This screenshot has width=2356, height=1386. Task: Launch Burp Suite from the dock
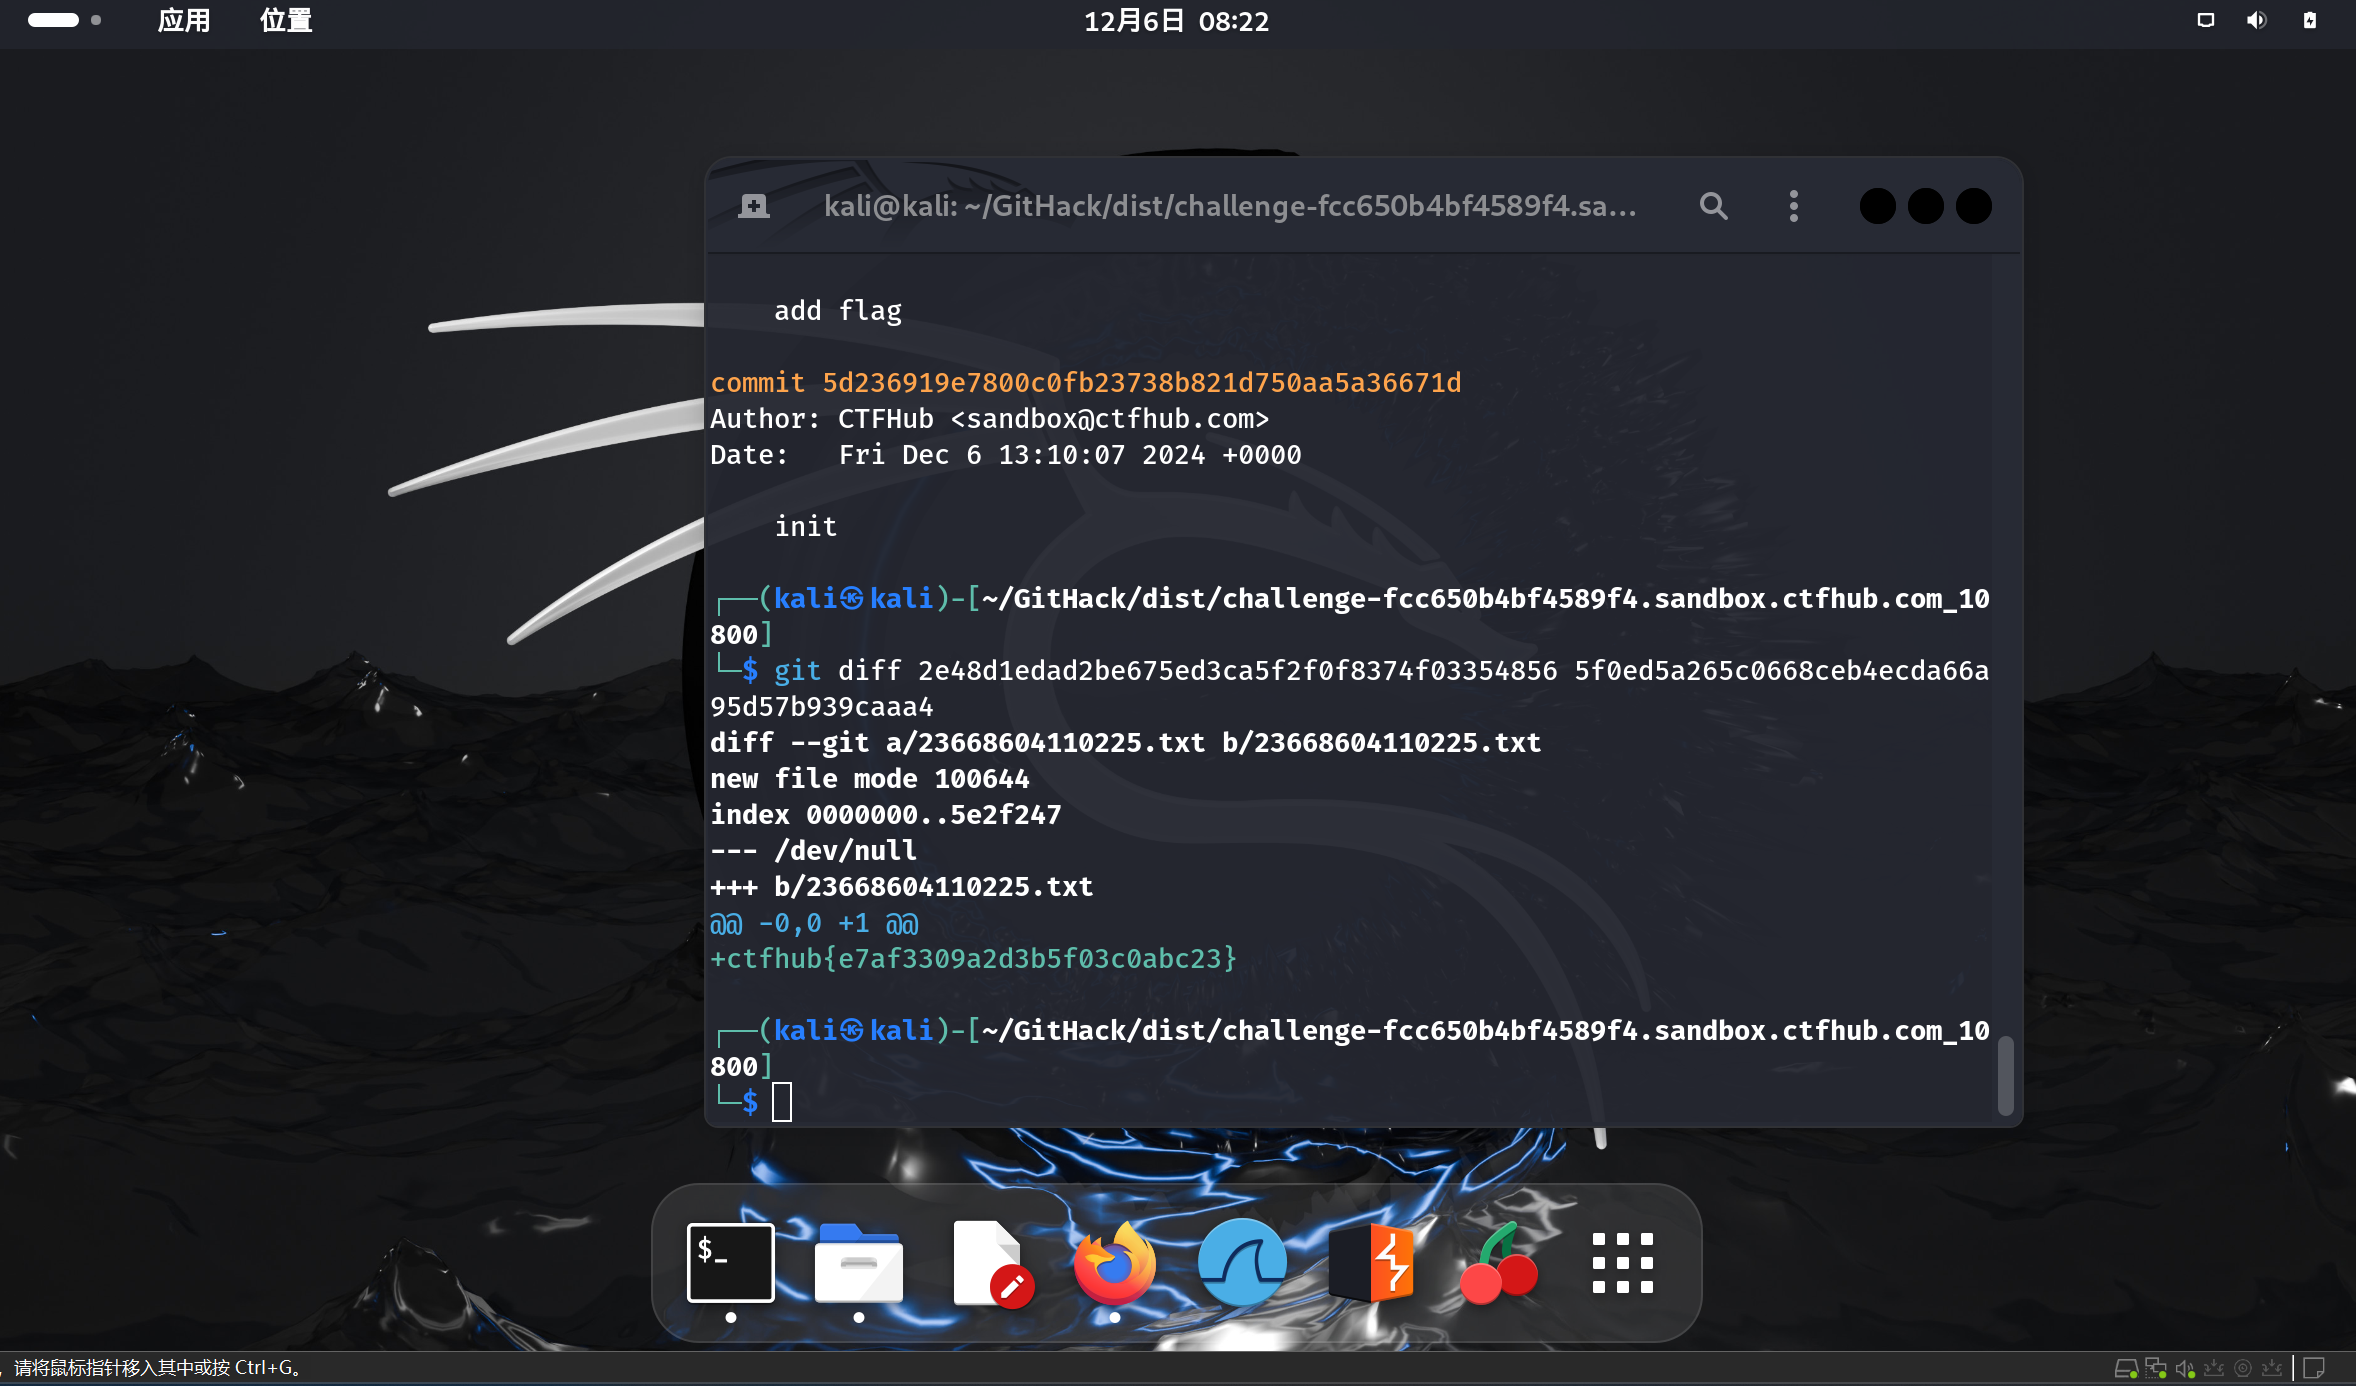(1372, 1262)
